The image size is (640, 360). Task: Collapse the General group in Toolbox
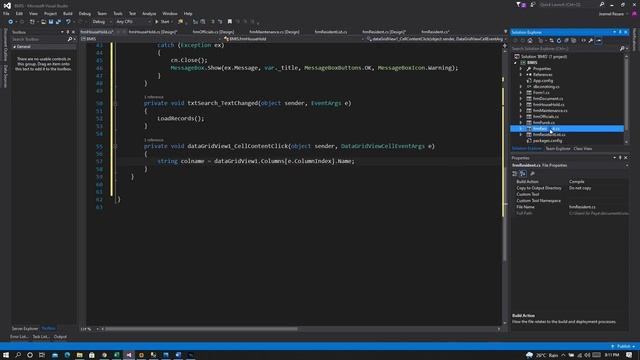15,47
